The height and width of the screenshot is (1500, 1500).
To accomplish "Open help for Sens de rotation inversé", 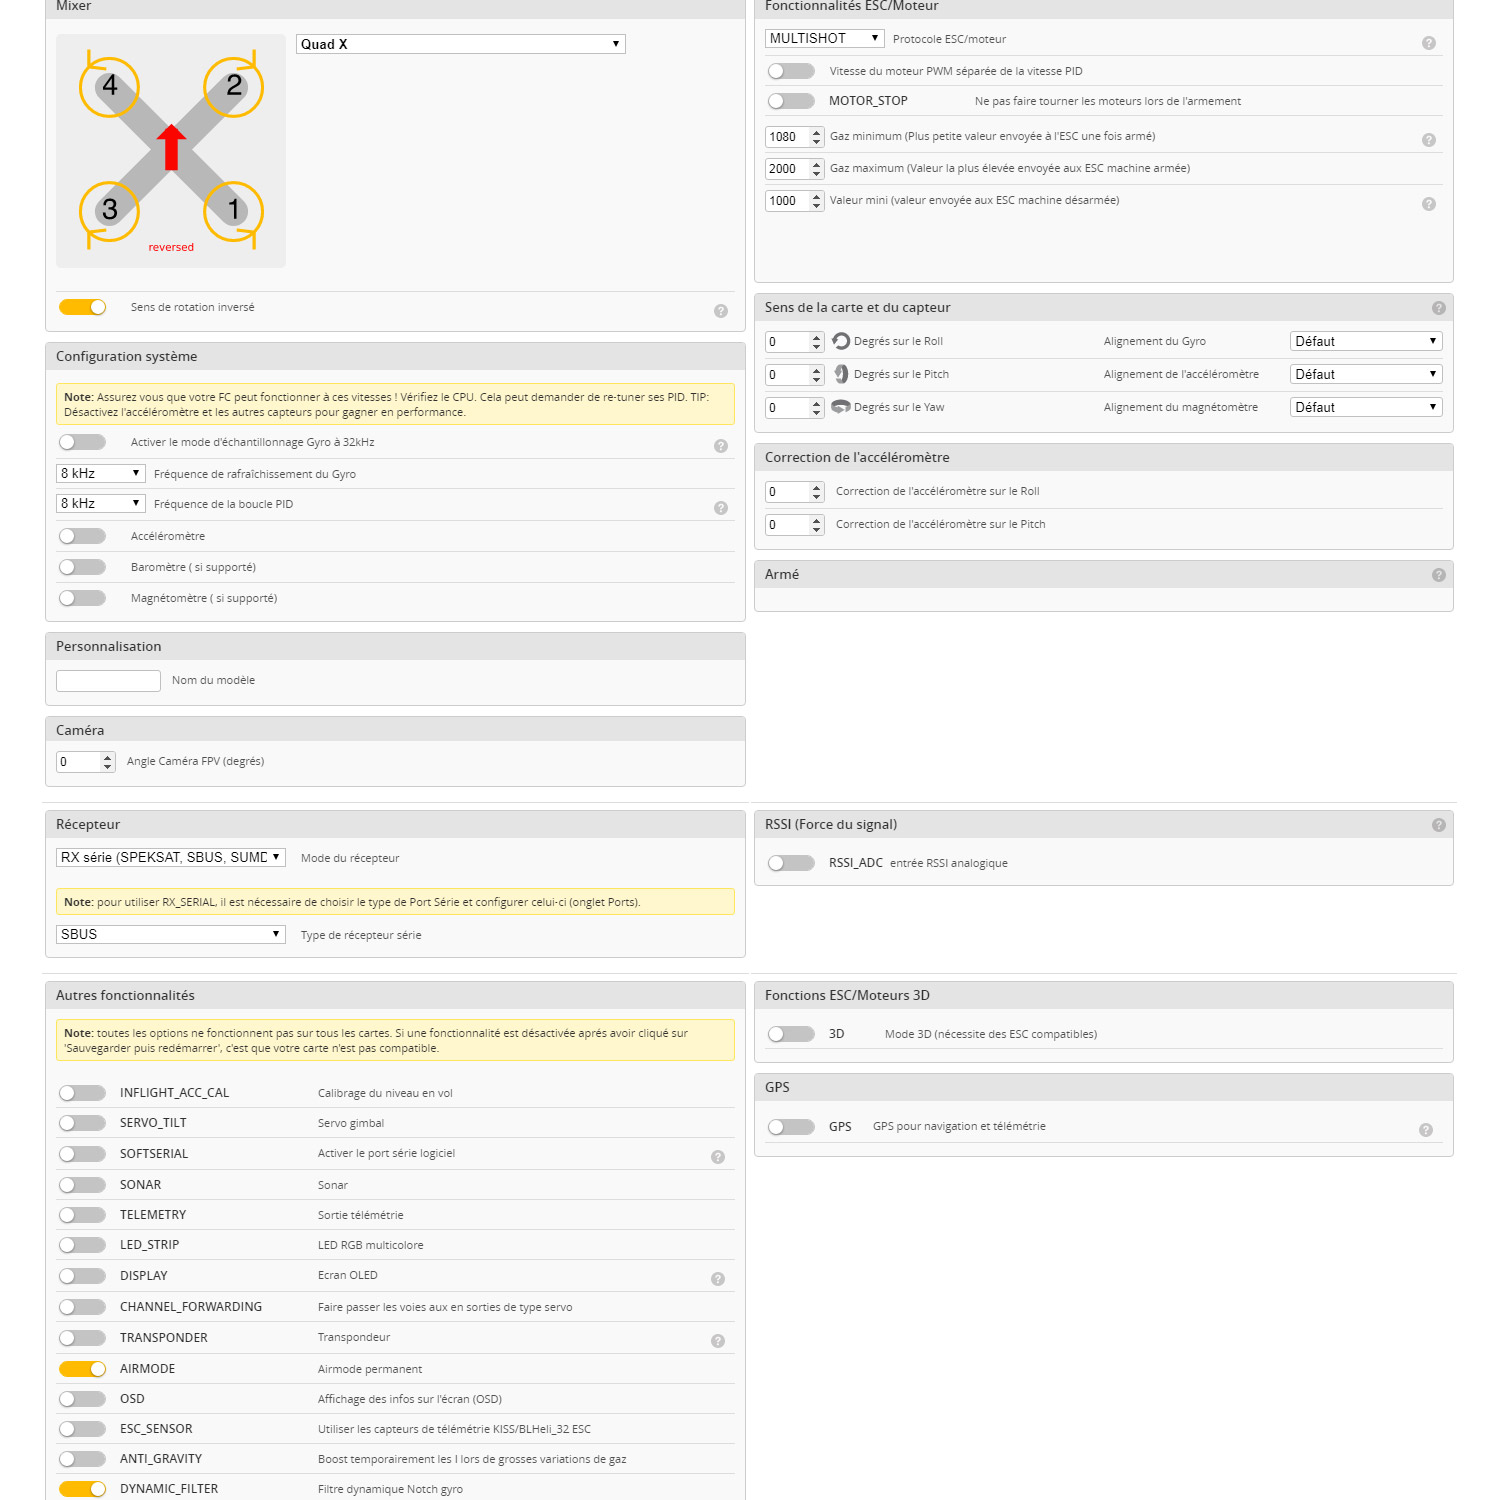I will pos(721,311).
